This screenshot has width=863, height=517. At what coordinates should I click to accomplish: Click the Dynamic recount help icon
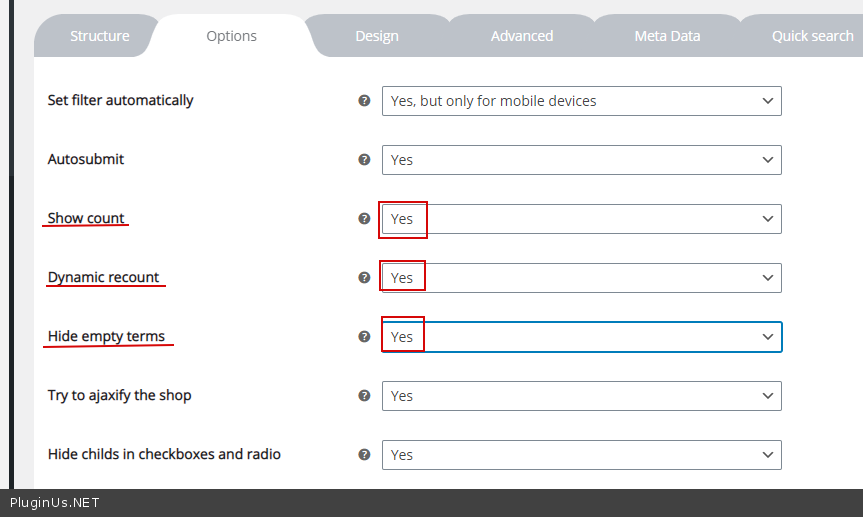tap(364, 278)
